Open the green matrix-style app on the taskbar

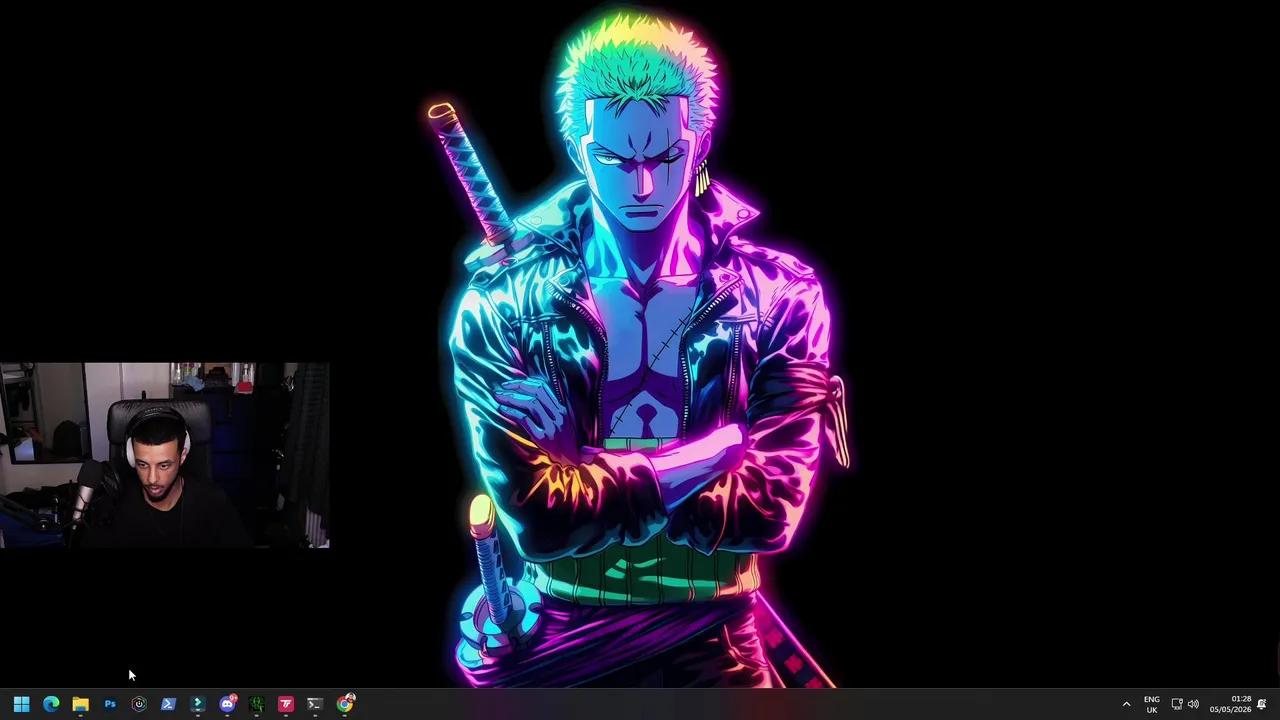256,704
